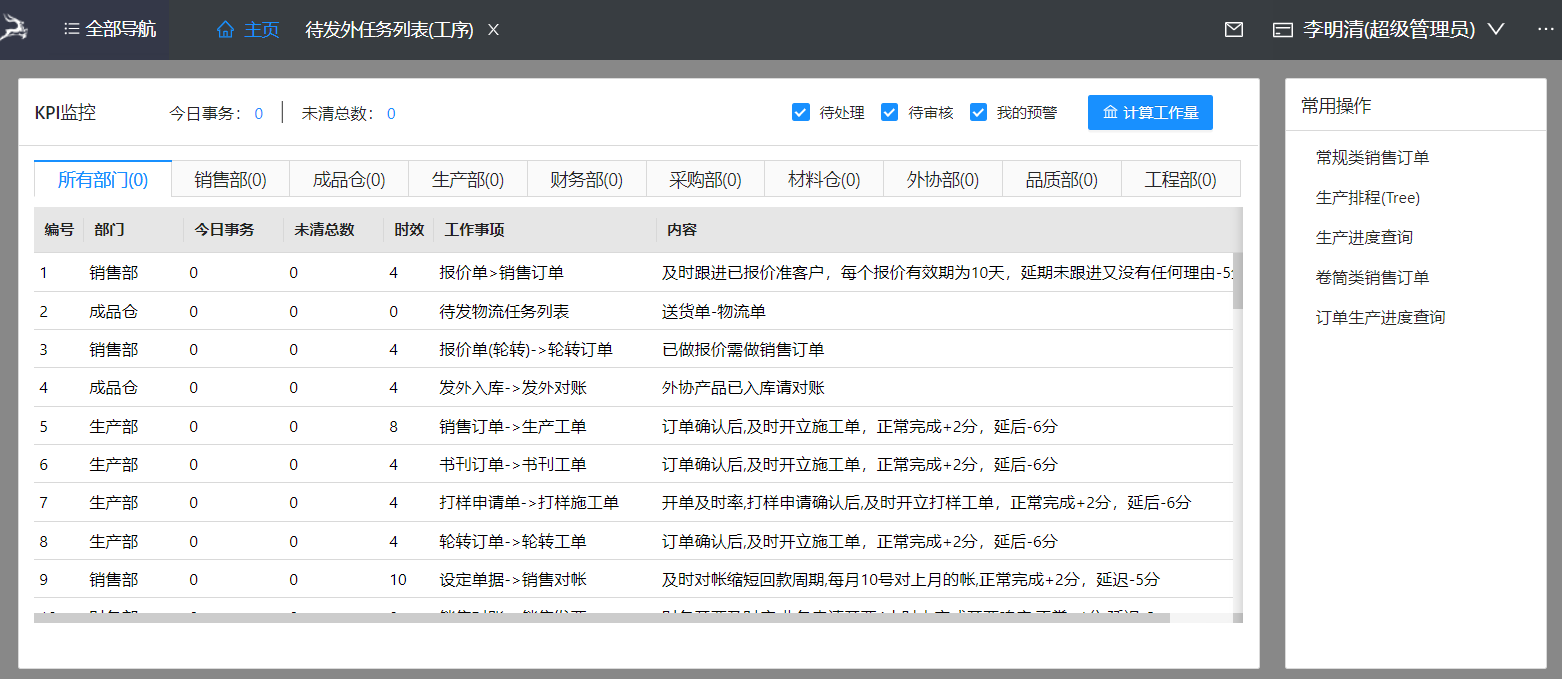Click the deer logo icon

pos(15,29)
